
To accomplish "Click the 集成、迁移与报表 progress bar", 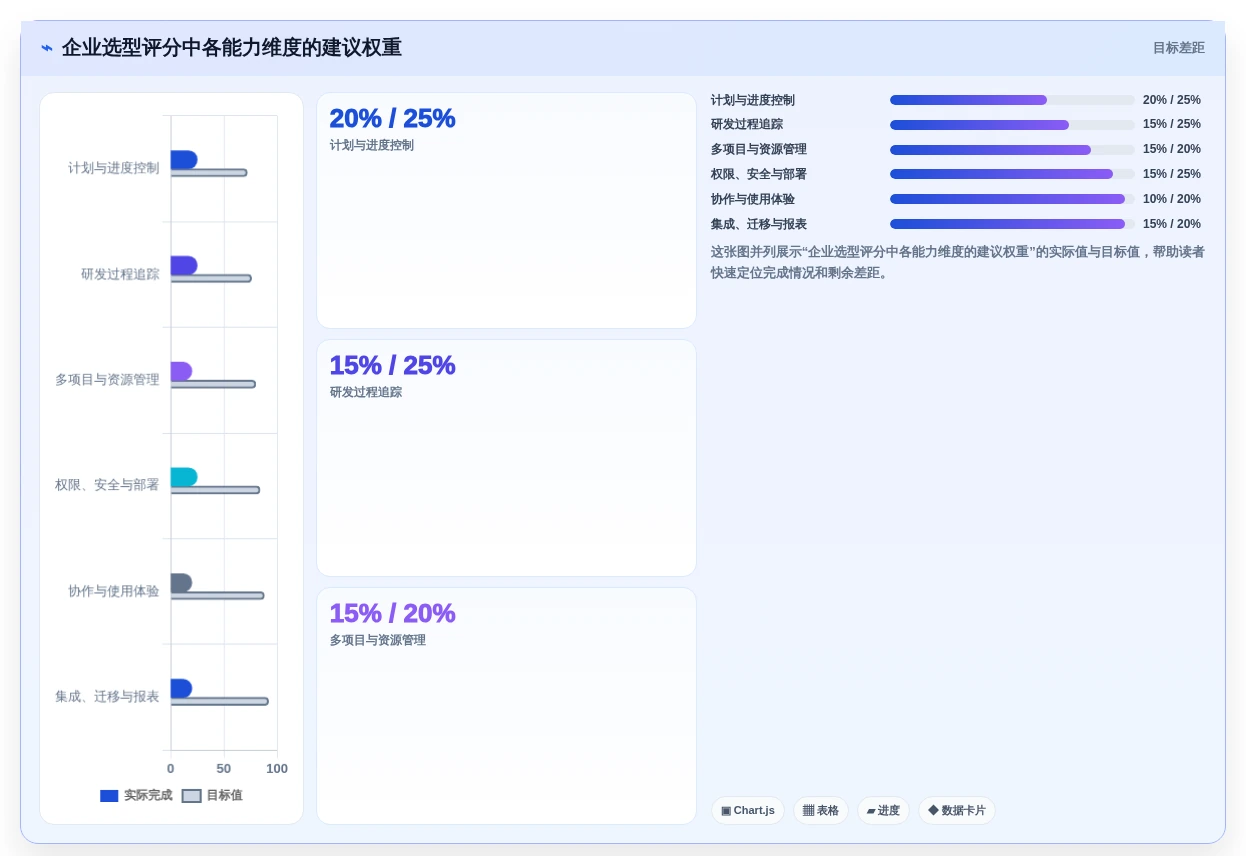I will click(x=1012, y=224).
